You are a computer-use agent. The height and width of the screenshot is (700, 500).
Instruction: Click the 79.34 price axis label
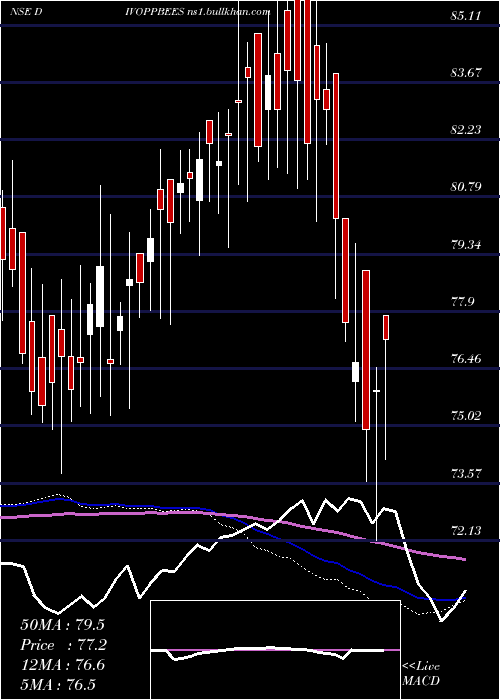pos(466,244)
